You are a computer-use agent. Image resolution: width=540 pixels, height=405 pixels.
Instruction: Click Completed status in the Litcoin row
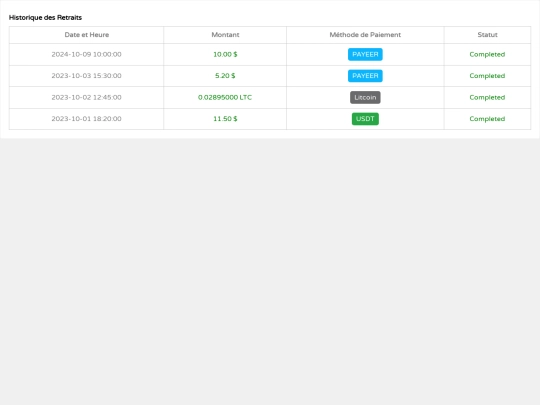487,97
